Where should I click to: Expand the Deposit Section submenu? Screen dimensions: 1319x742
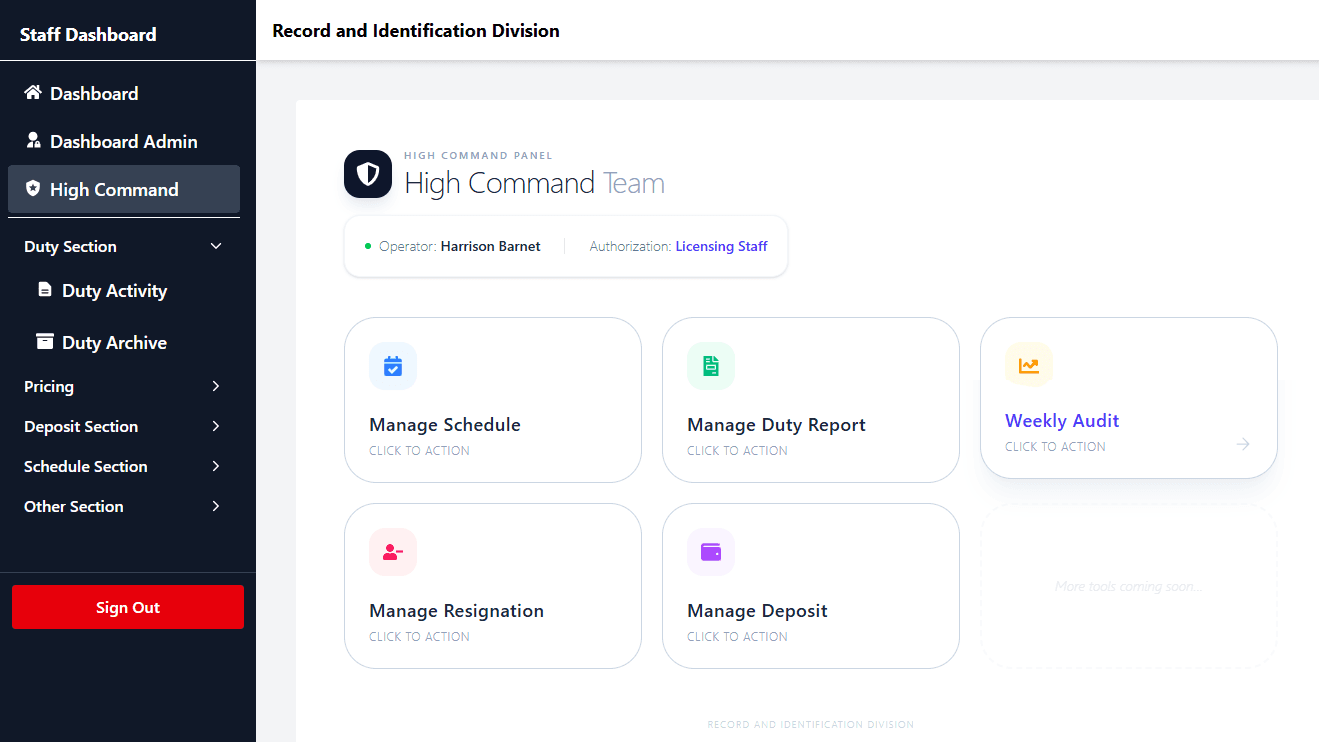[216, 427]
